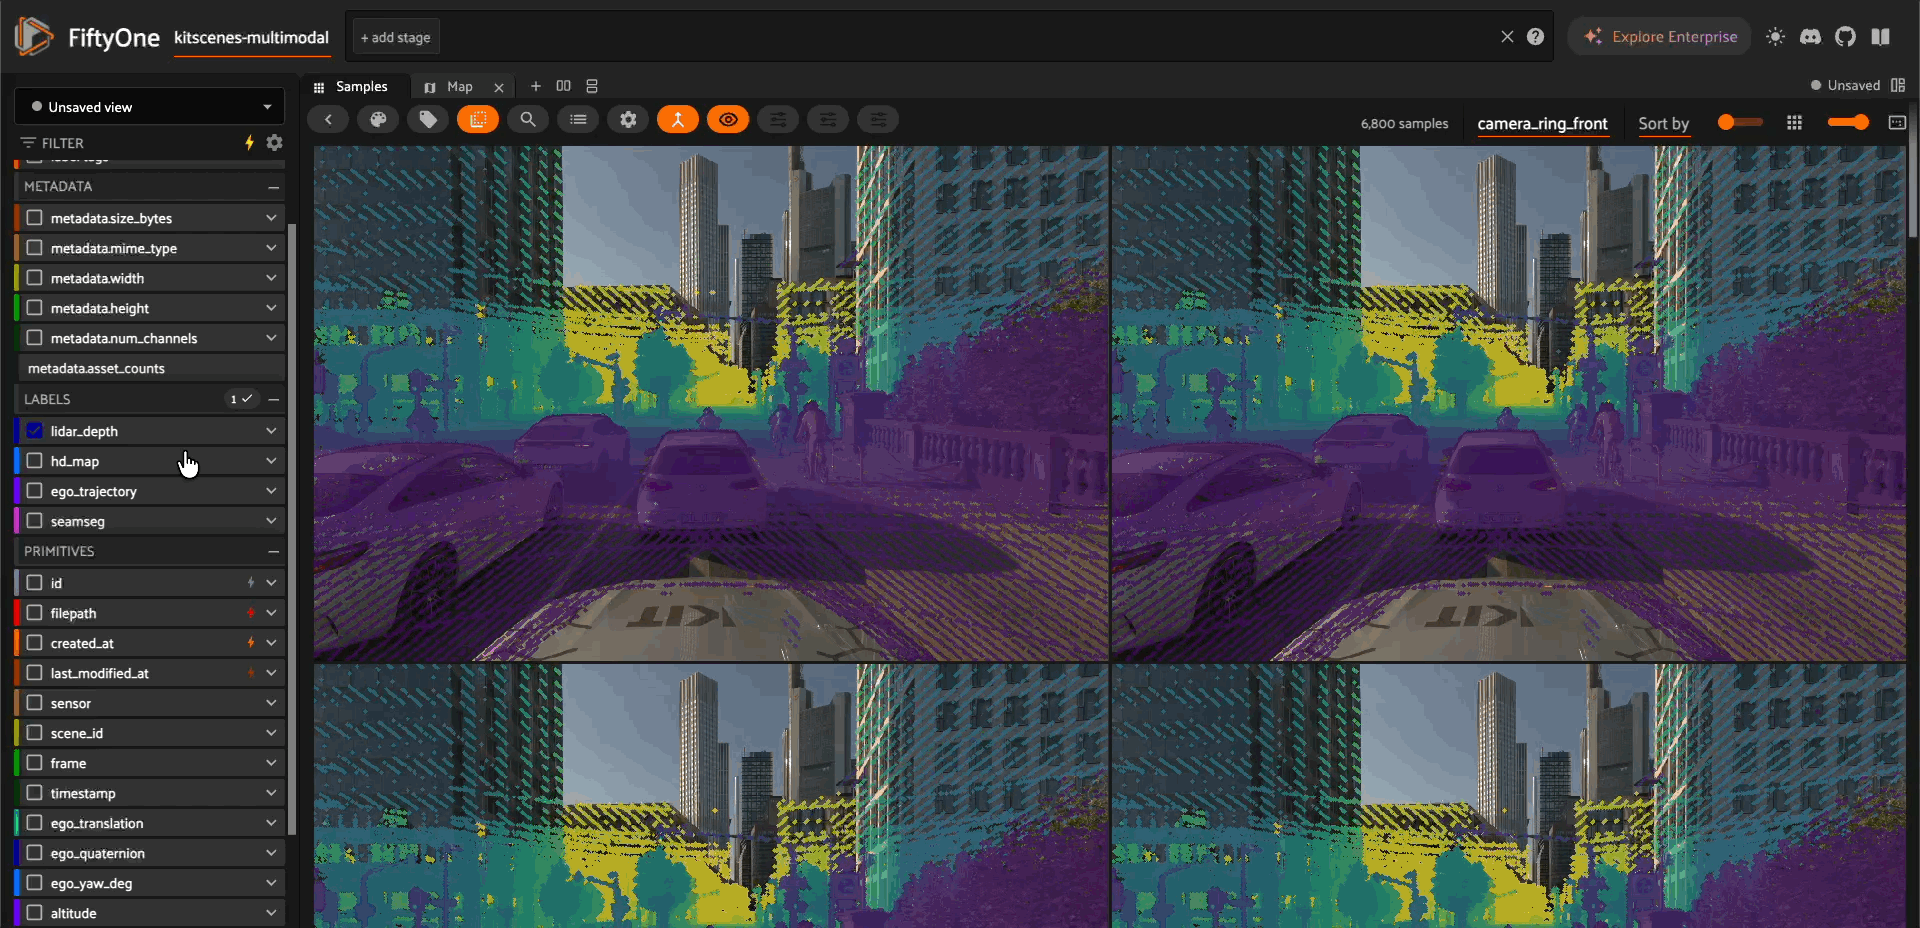Adjust the left orange slider near Sort by
This screenshot has width=1920, height=928.
pyautogui.click(x=1740, y=122)
